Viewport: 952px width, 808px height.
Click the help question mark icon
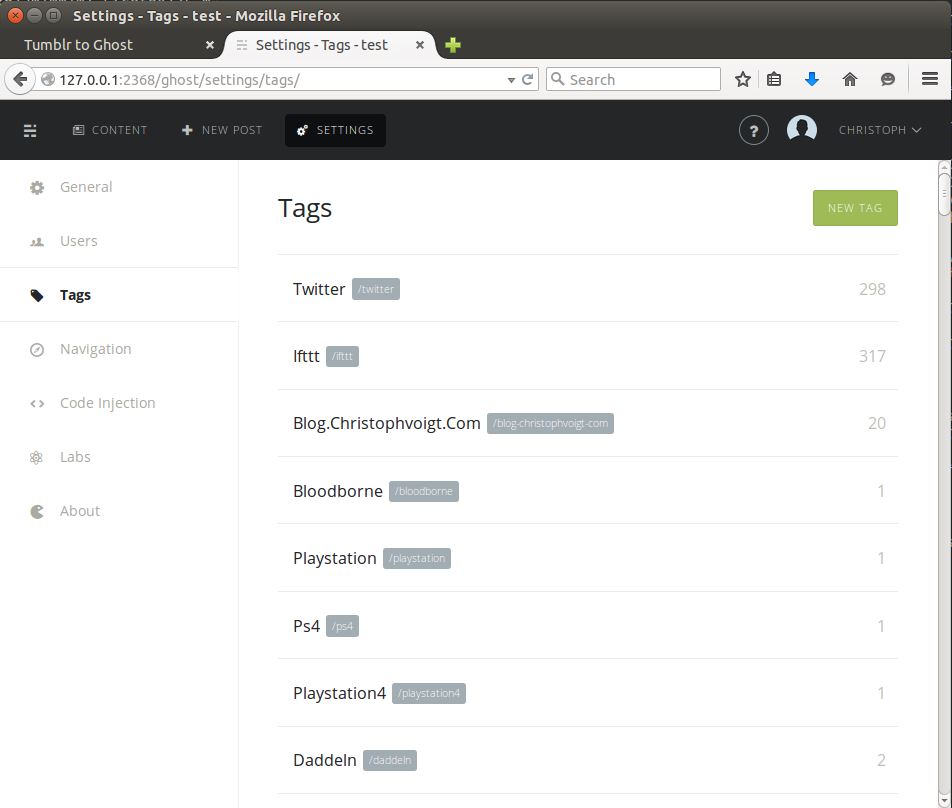(753, 131)
